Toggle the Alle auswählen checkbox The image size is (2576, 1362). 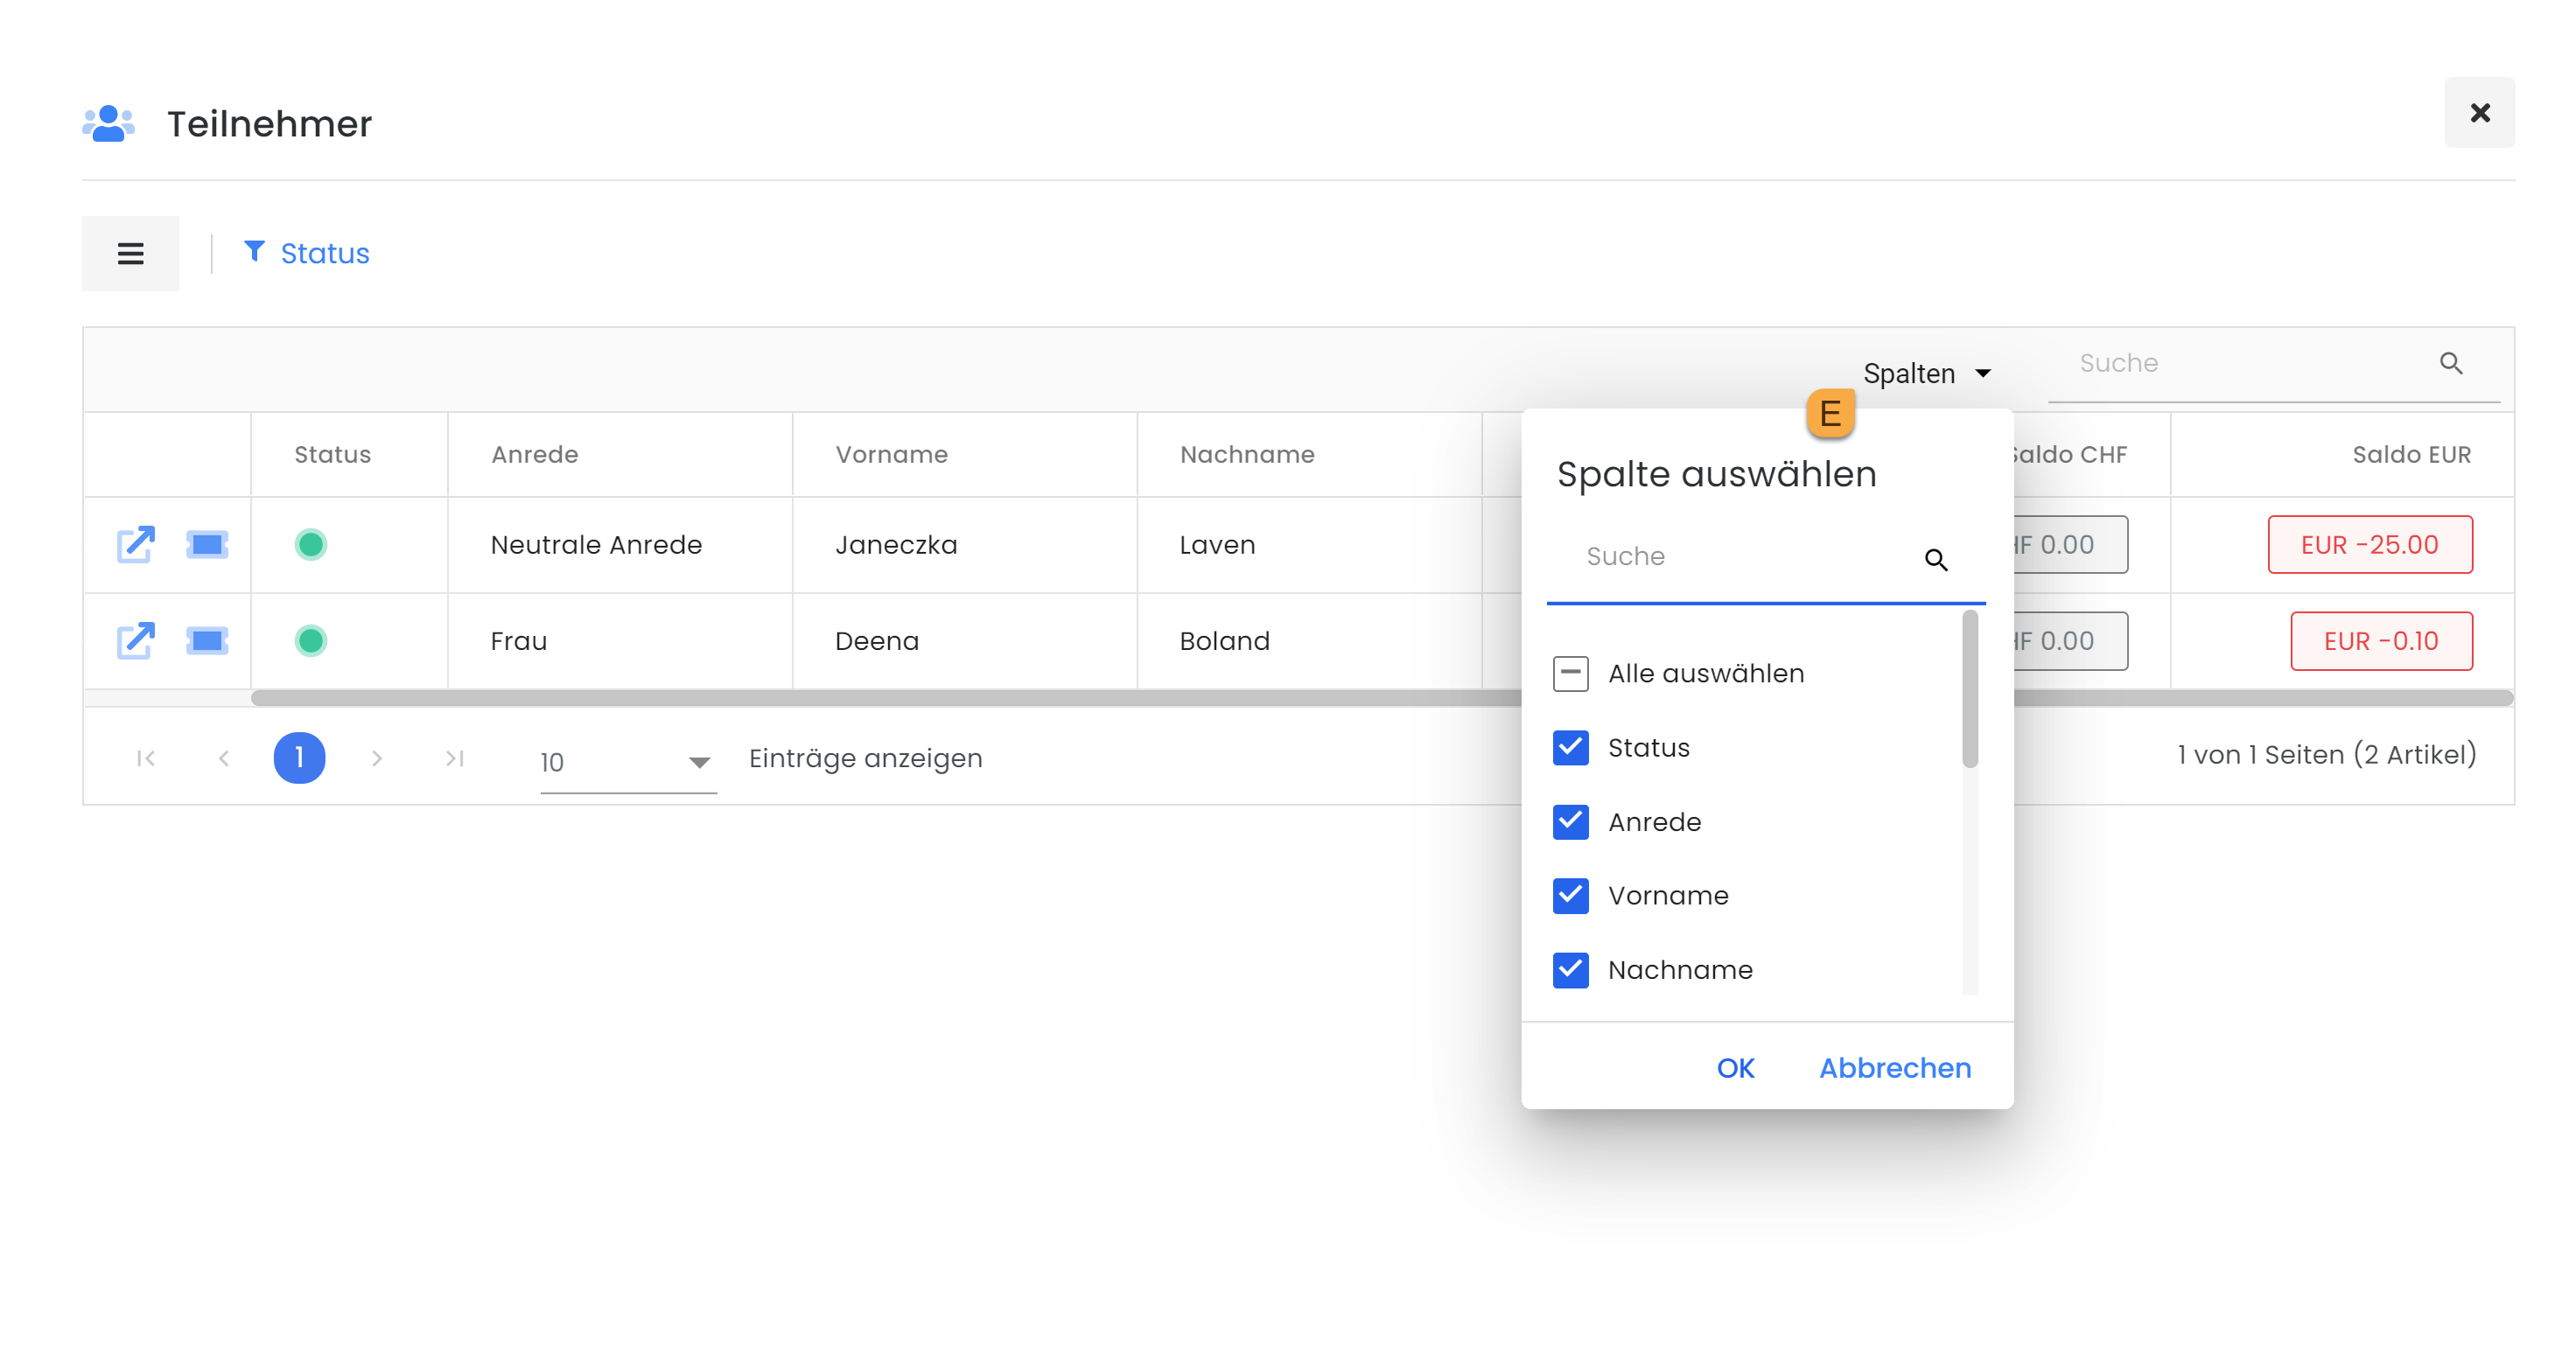tap(1570, 673)
